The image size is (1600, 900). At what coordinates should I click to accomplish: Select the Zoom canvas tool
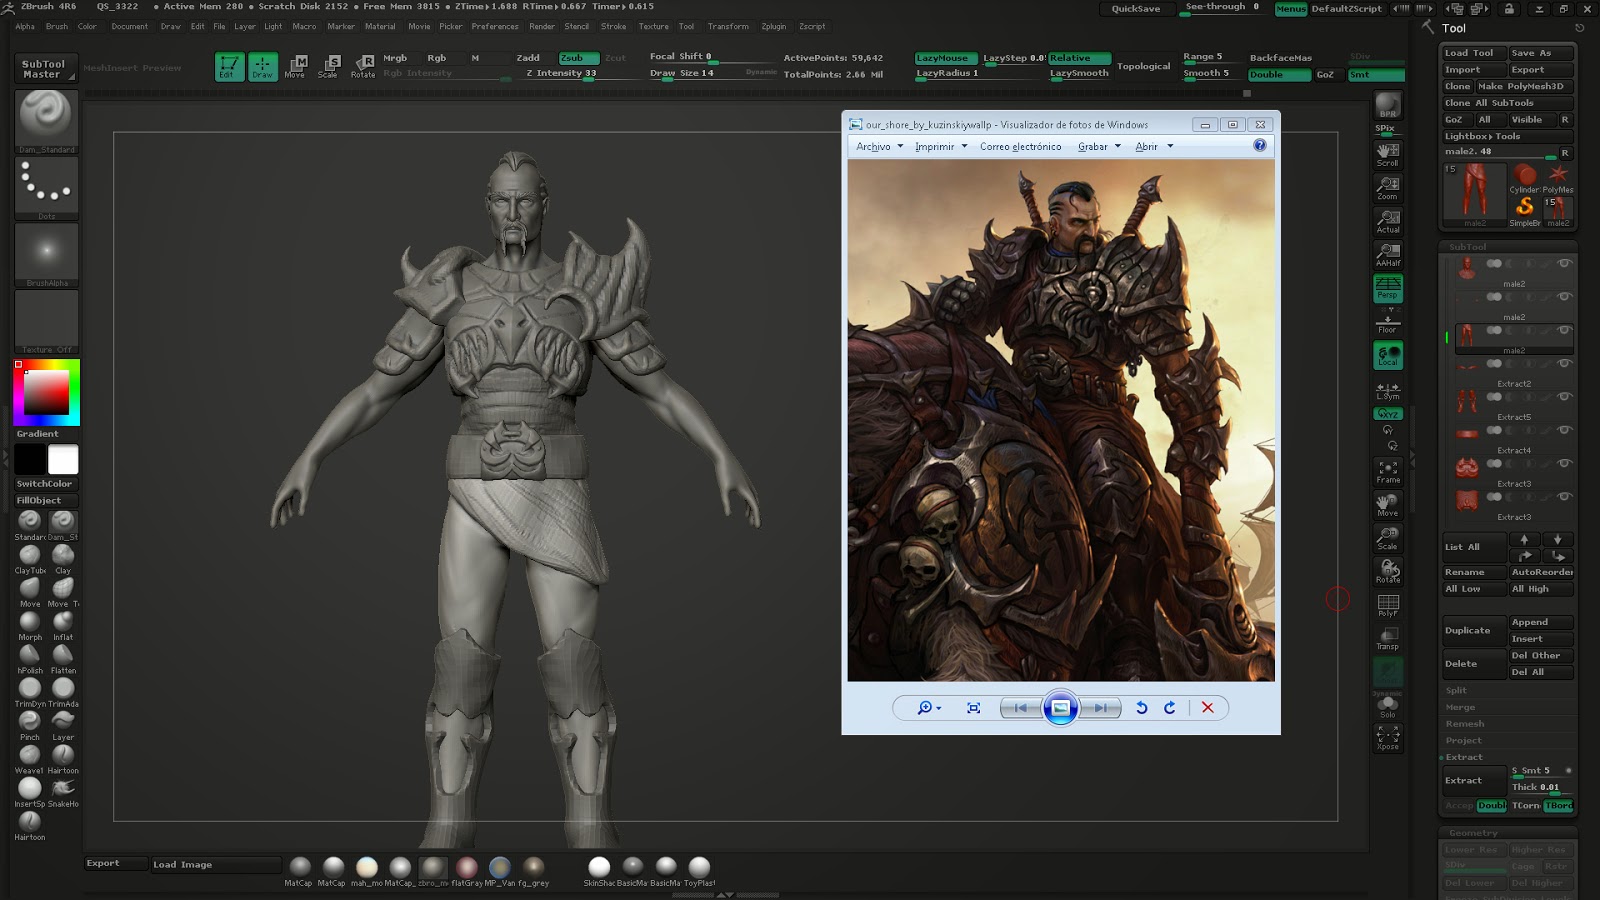[x=1388, y=187]
